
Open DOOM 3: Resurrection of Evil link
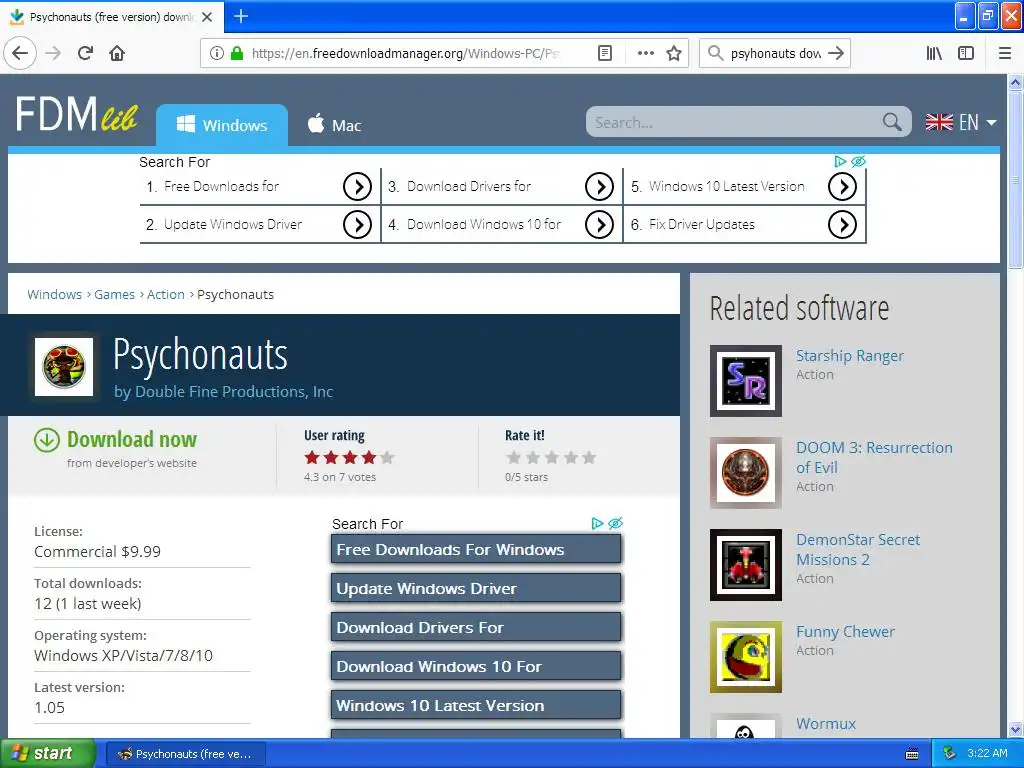click(874, 457)
